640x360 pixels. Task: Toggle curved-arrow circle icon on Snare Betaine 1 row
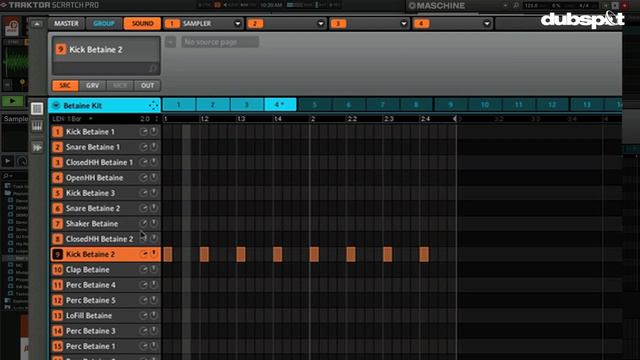coord(144,147)
